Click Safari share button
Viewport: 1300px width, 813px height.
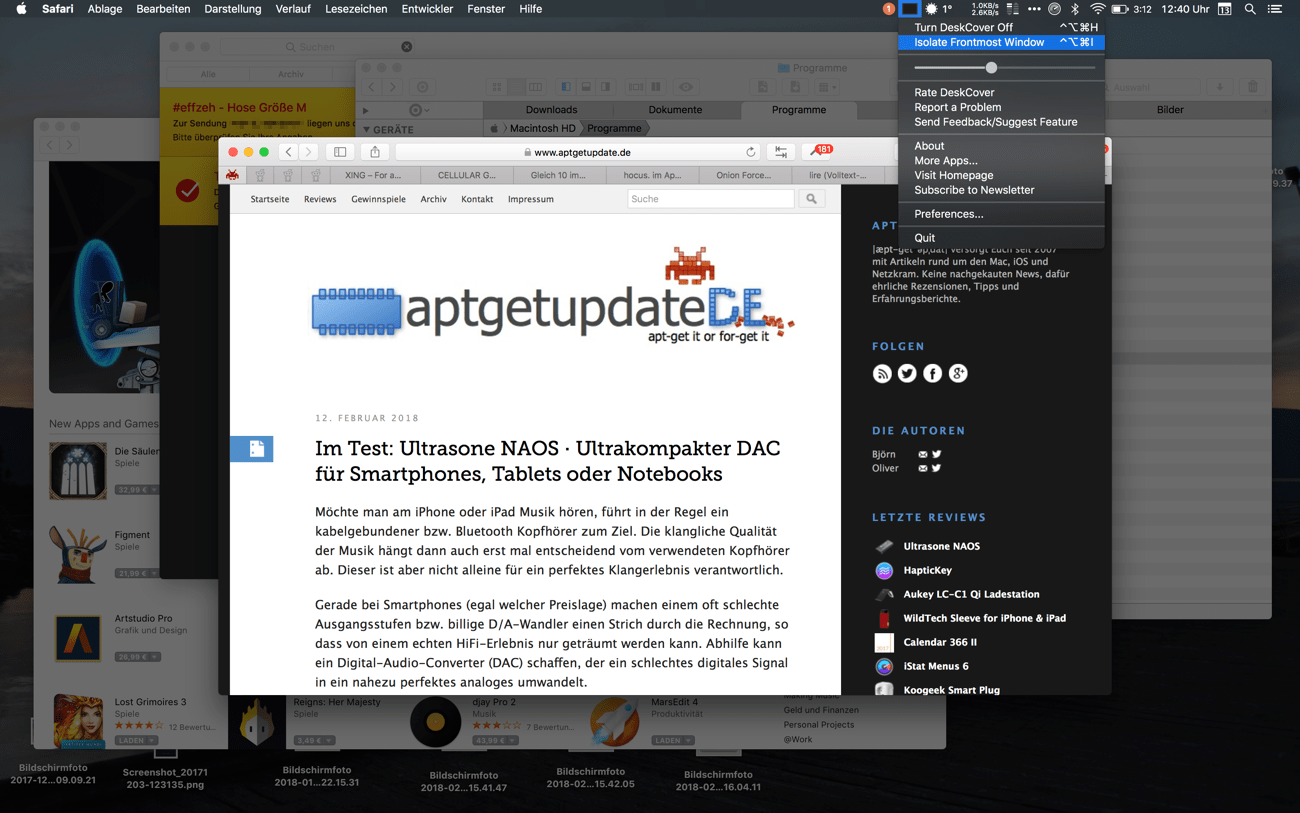(375, 152)
